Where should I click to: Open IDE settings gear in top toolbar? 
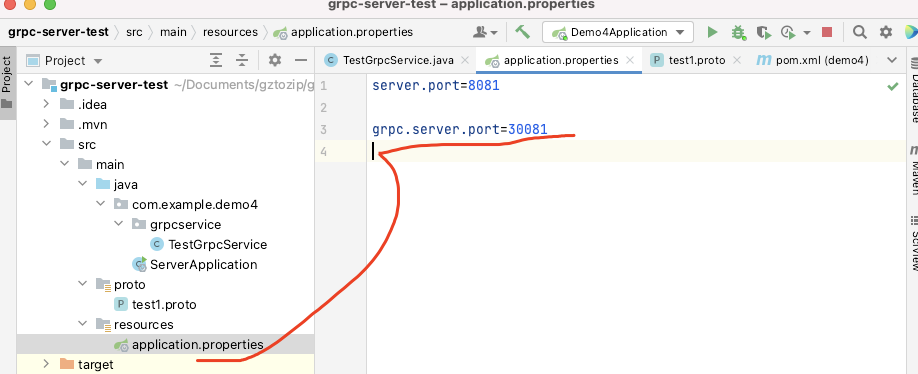click(886, 32)
